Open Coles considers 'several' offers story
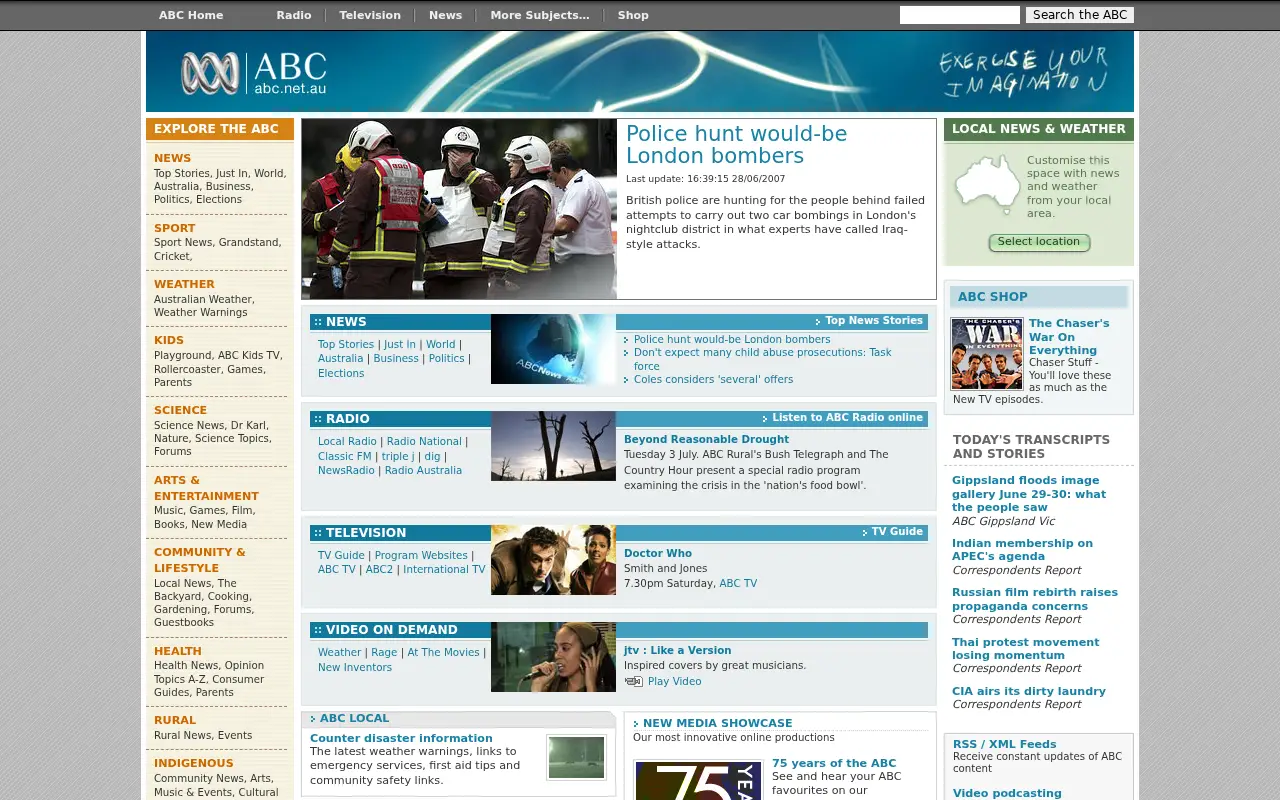1280x800 pixels. click(x=713, y=380)
